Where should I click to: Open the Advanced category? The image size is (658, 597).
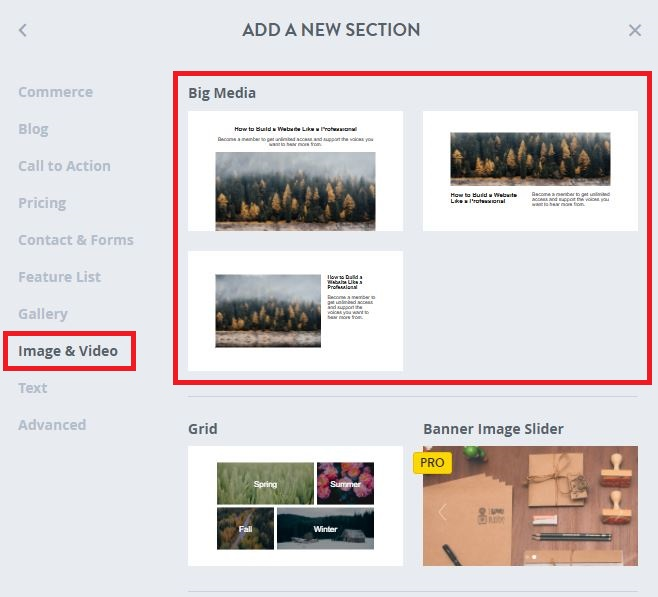[52, 425]
